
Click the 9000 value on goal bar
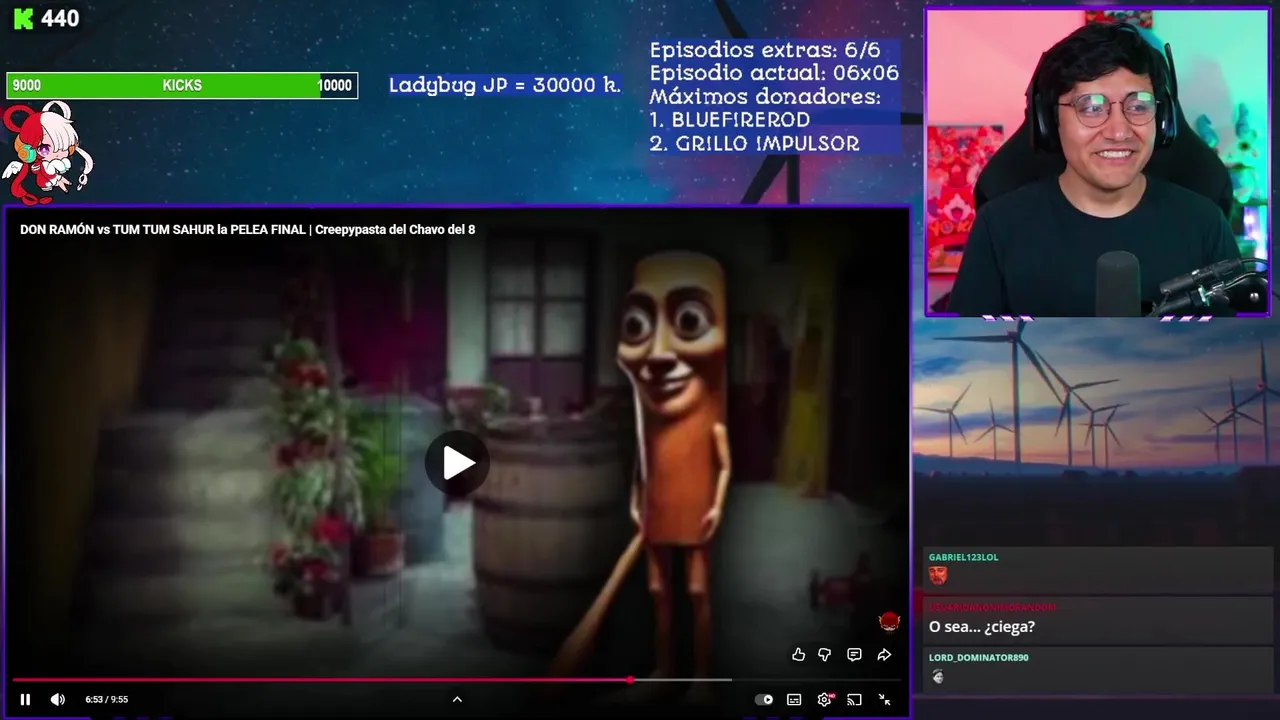click(x=27, y=86)
